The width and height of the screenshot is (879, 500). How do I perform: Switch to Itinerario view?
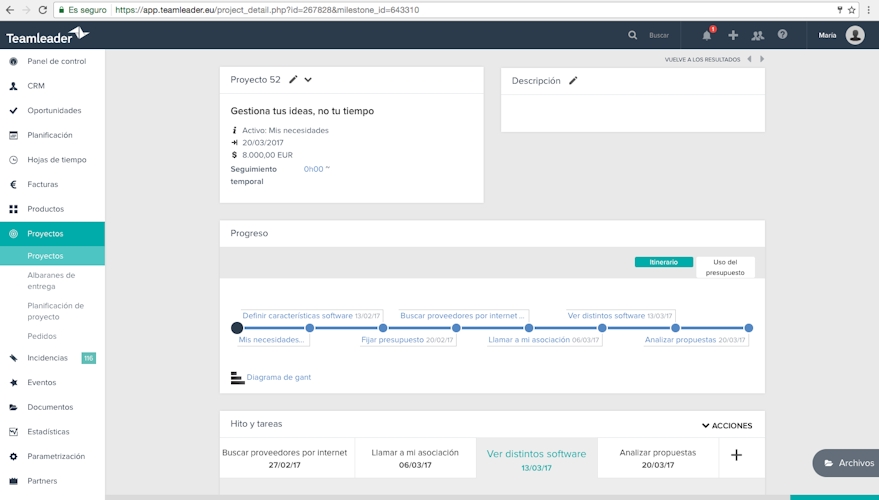pyautogui.click(x=663, y=262)
